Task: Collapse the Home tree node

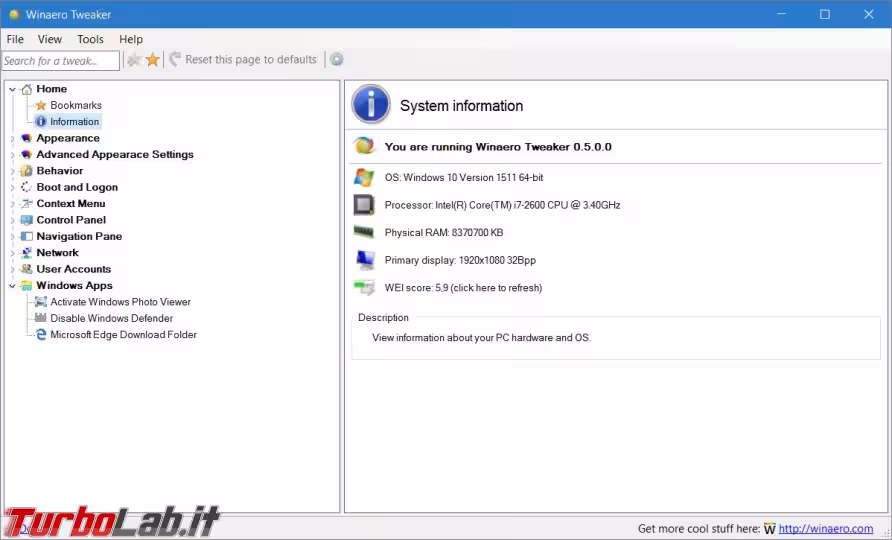Action: (x=13, y=90)
